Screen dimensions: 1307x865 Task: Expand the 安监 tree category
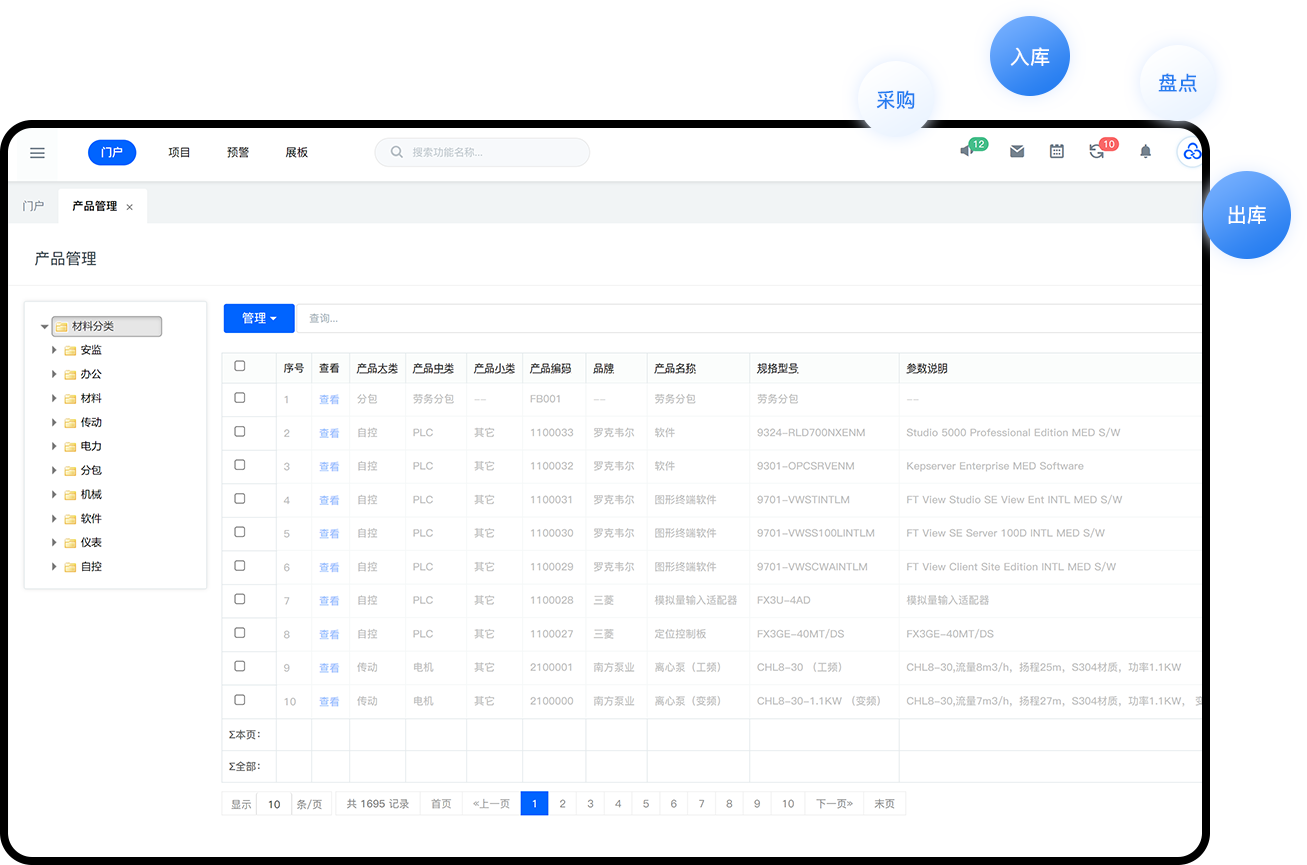tap(54, 350)
